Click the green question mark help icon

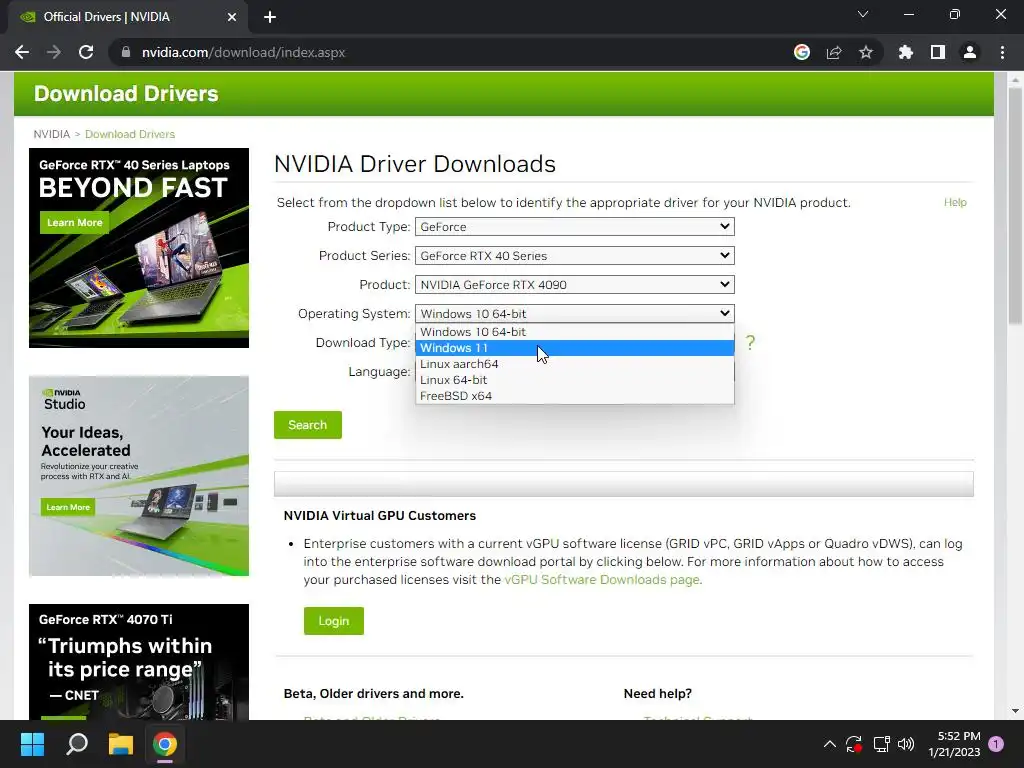(x=750, y=342)
